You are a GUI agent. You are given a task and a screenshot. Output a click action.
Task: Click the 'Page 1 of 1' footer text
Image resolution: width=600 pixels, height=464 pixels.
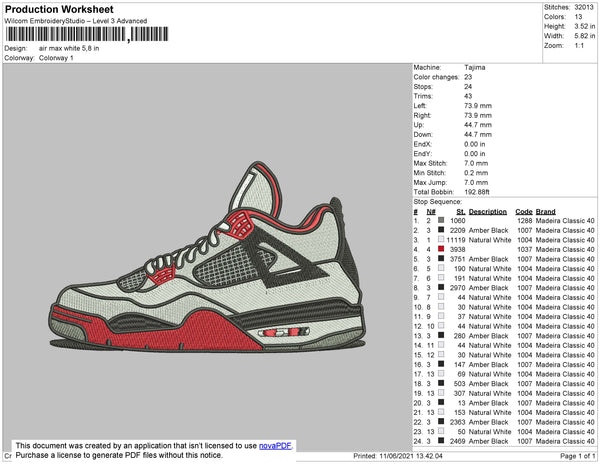[577, 456]
